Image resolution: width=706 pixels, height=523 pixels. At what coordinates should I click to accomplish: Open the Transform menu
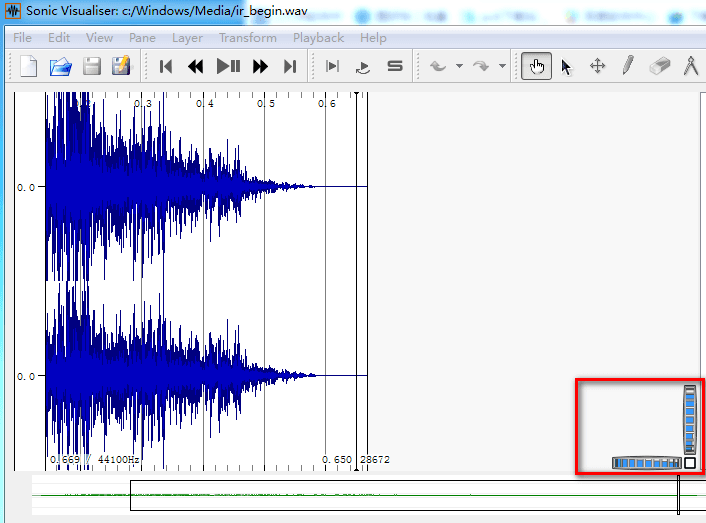pyautogui.click(x=248, y=38)
